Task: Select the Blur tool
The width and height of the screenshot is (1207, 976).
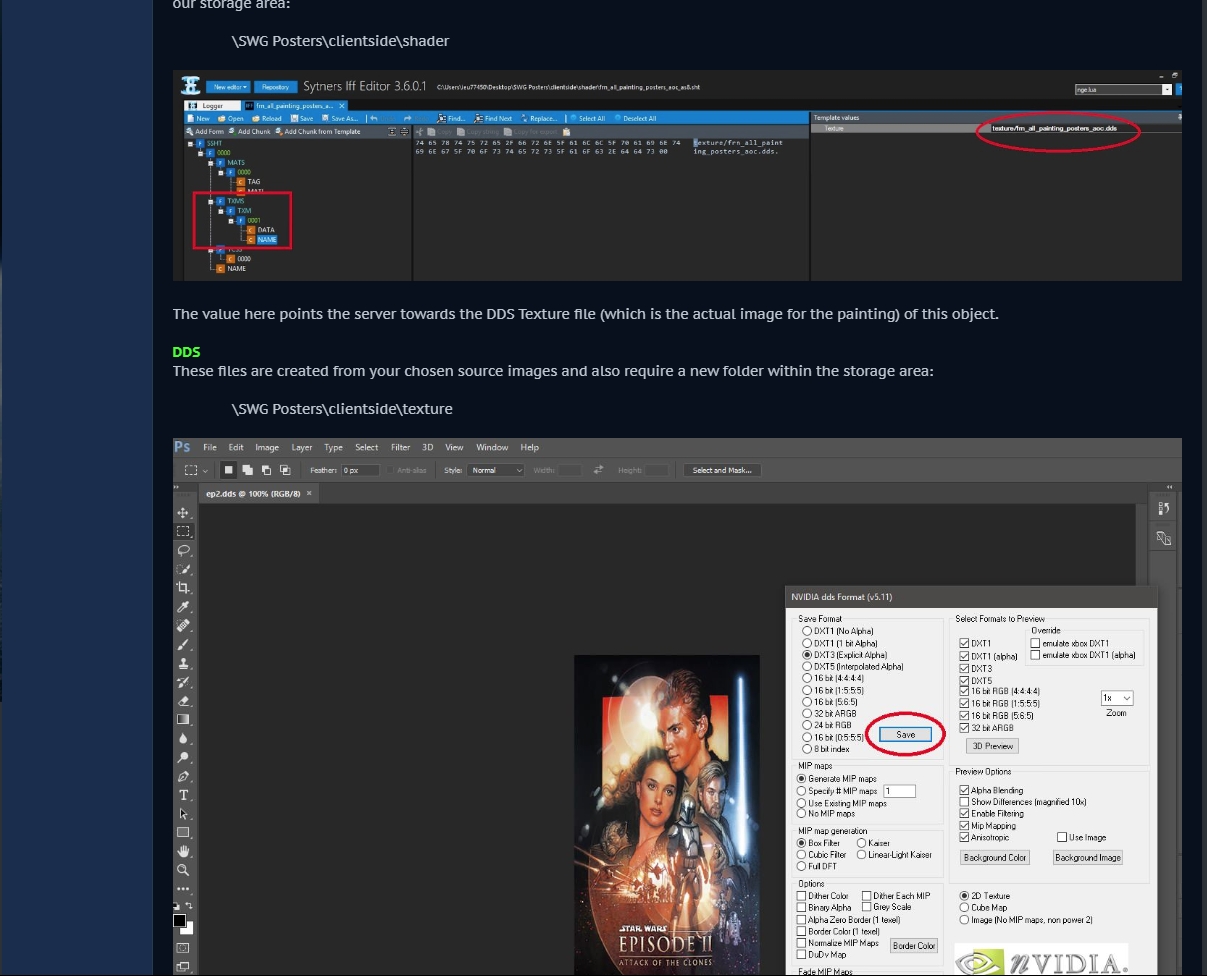Action: [x=184, y=738]
